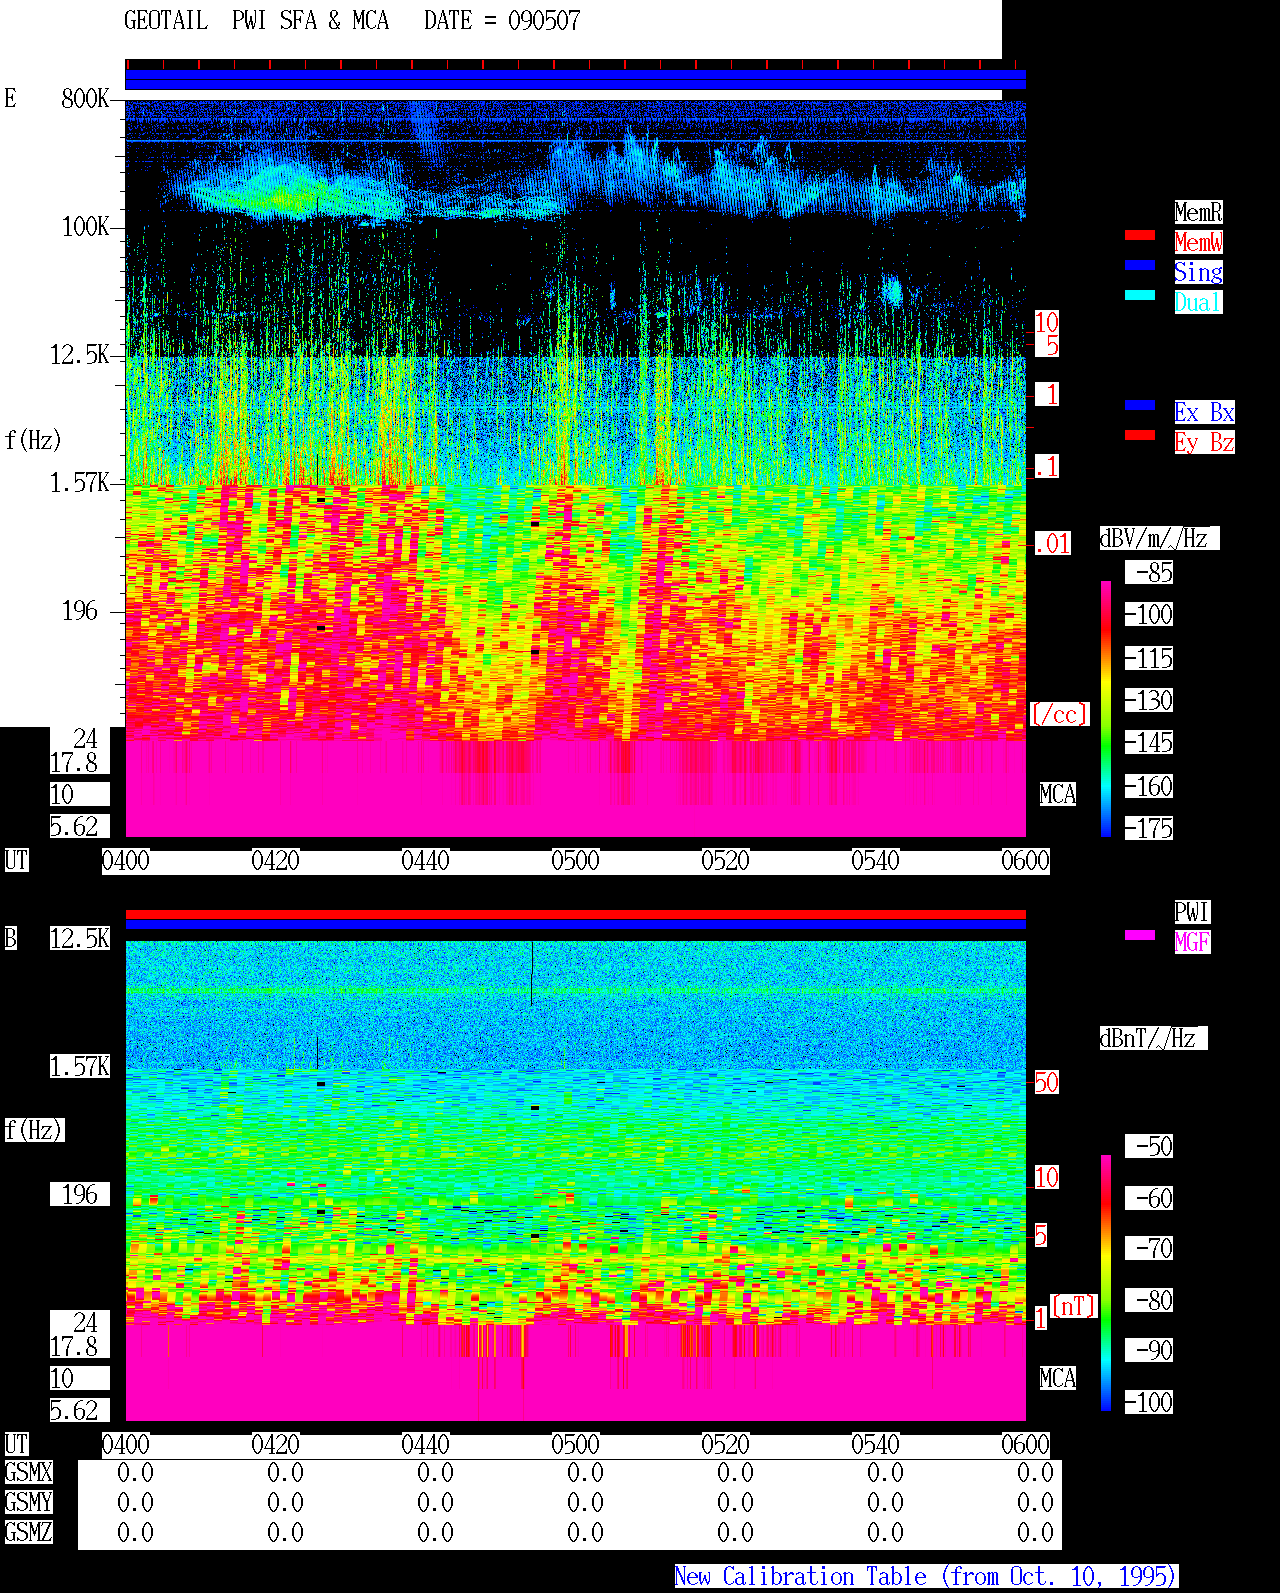Screen dimensions: 1280x1593
Task: Select the PWI legend label
Action: click(x=1192, y=912)
